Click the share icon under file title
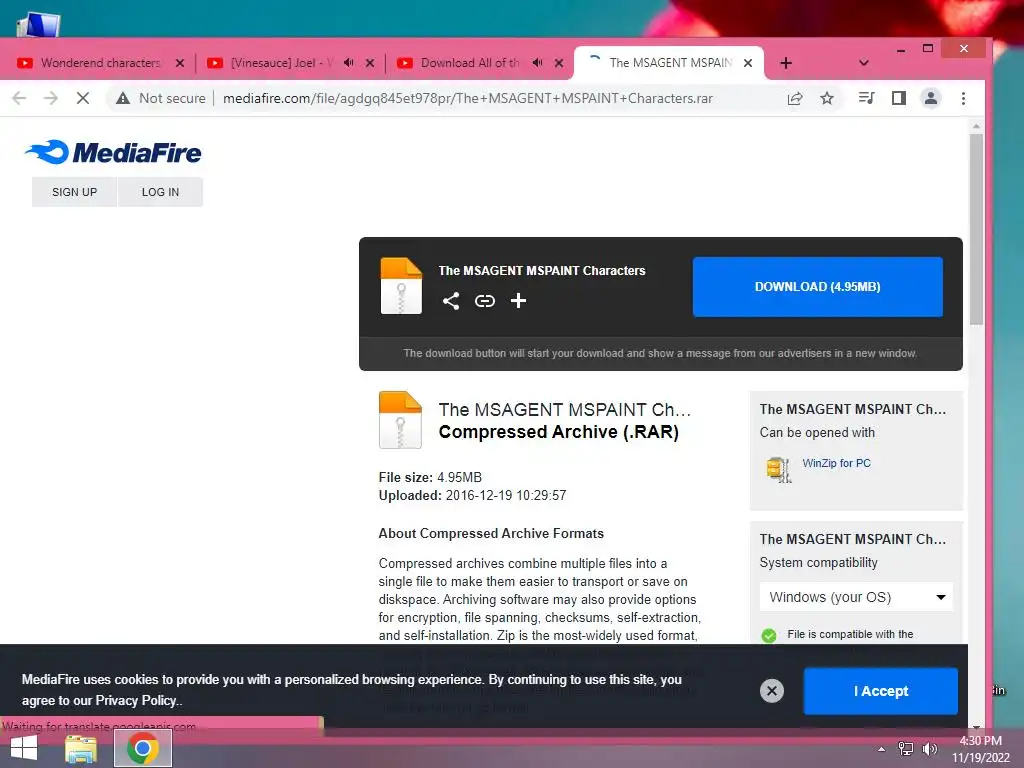Image resolution: width=1024 pixels, height=768 pixels. (x=451, y=300)
